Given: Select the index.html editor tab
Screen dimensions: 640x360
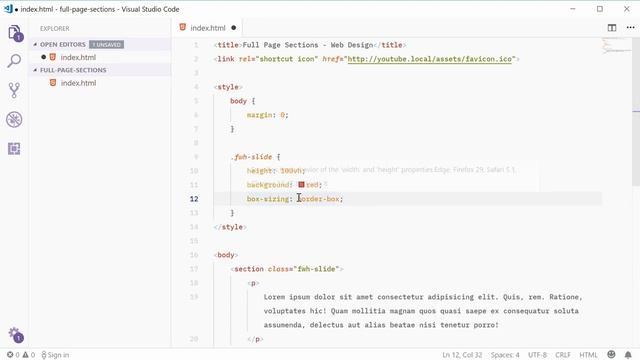Looking at the screenshot, I should [x=208, y=28].
